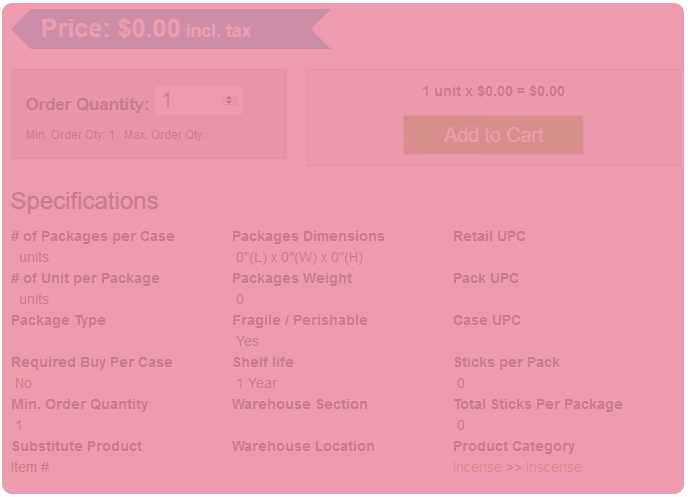The height and width of the screenshot is (497, 688).
Task: Click inside the Order Quantity field
Action: [190, 100]
